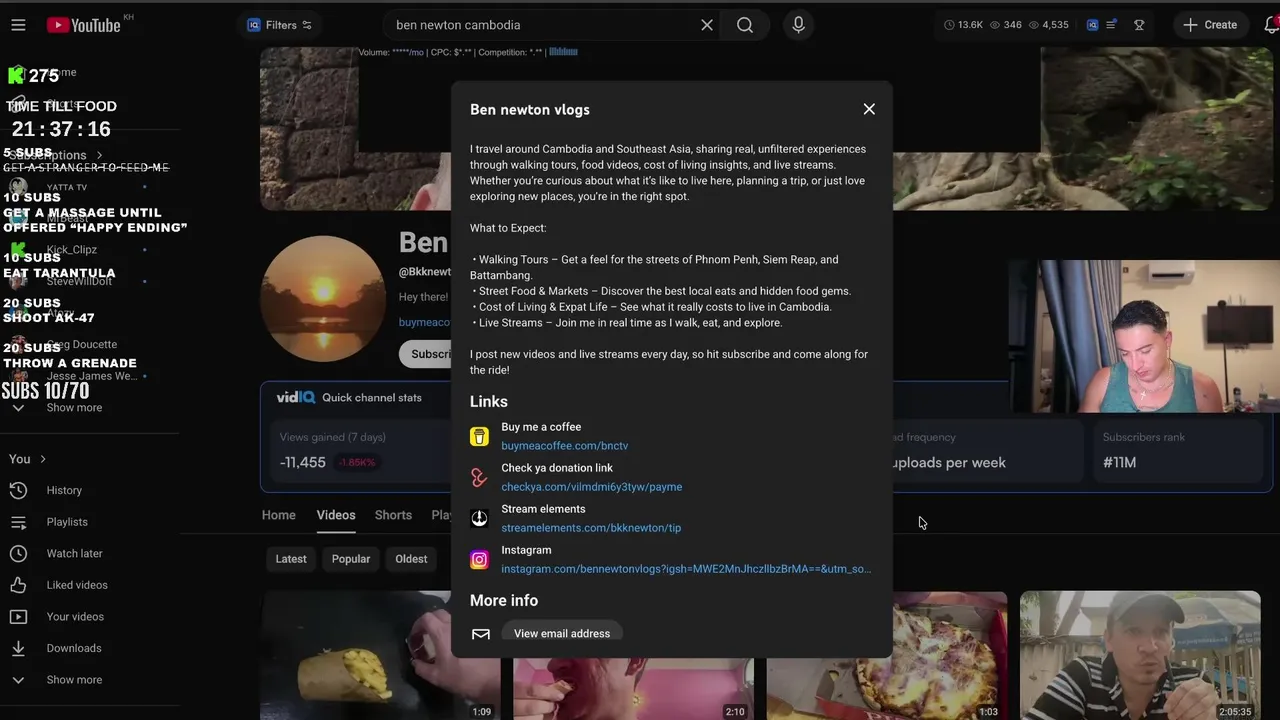
Task: Click View email address button
Action: 562,634
